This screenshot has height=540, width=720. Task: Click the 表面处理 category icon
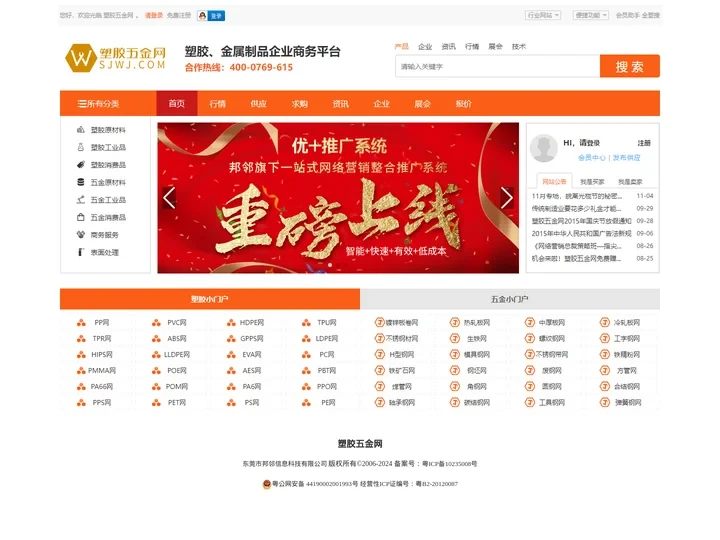[81, 252]
